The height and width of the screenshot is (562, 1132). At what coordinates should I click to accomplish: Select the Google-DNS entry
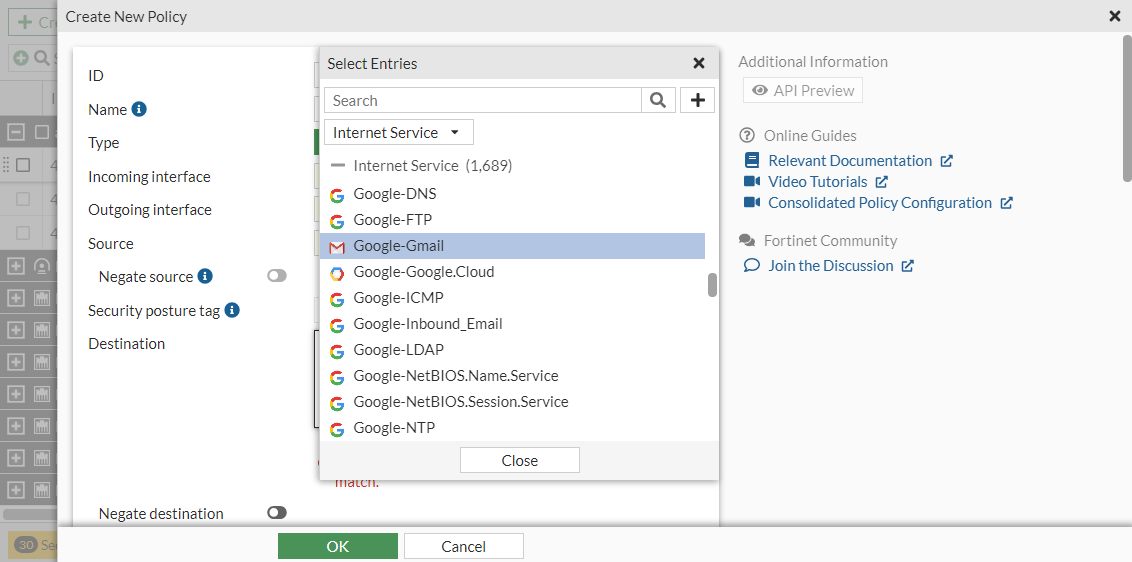click(x=394, y=194)
